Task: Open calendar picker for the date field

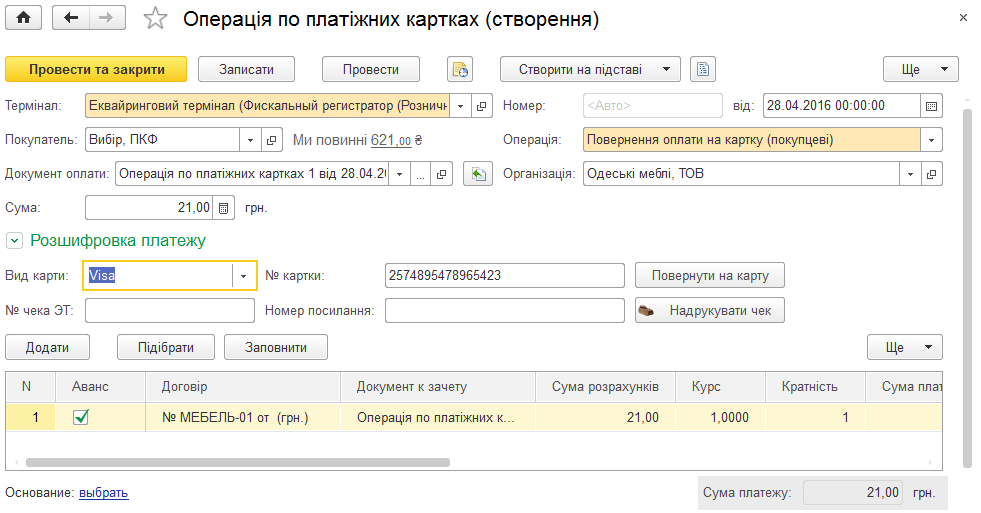Action: (931, 106)
